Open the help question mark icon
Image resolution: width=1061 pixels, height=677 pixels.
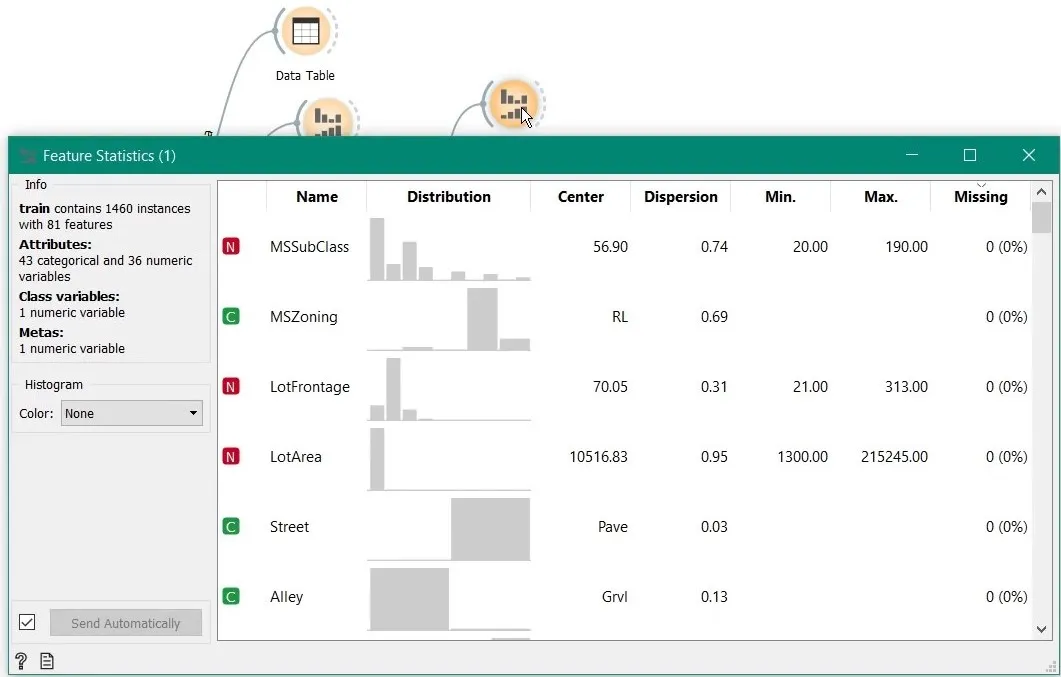point(21,661)
